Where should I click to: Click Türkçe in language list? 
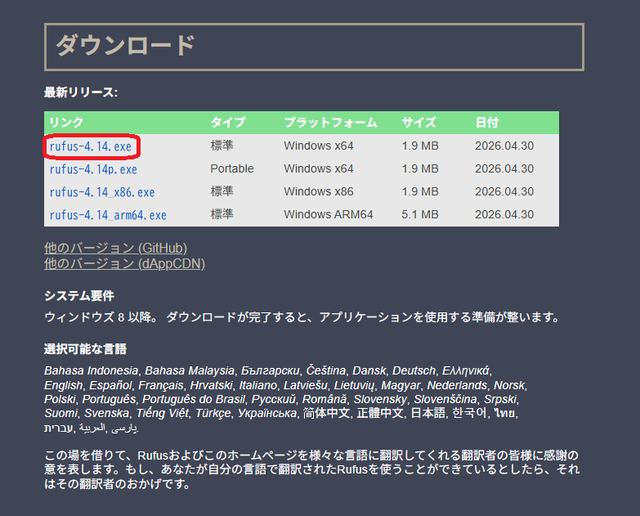213,413
